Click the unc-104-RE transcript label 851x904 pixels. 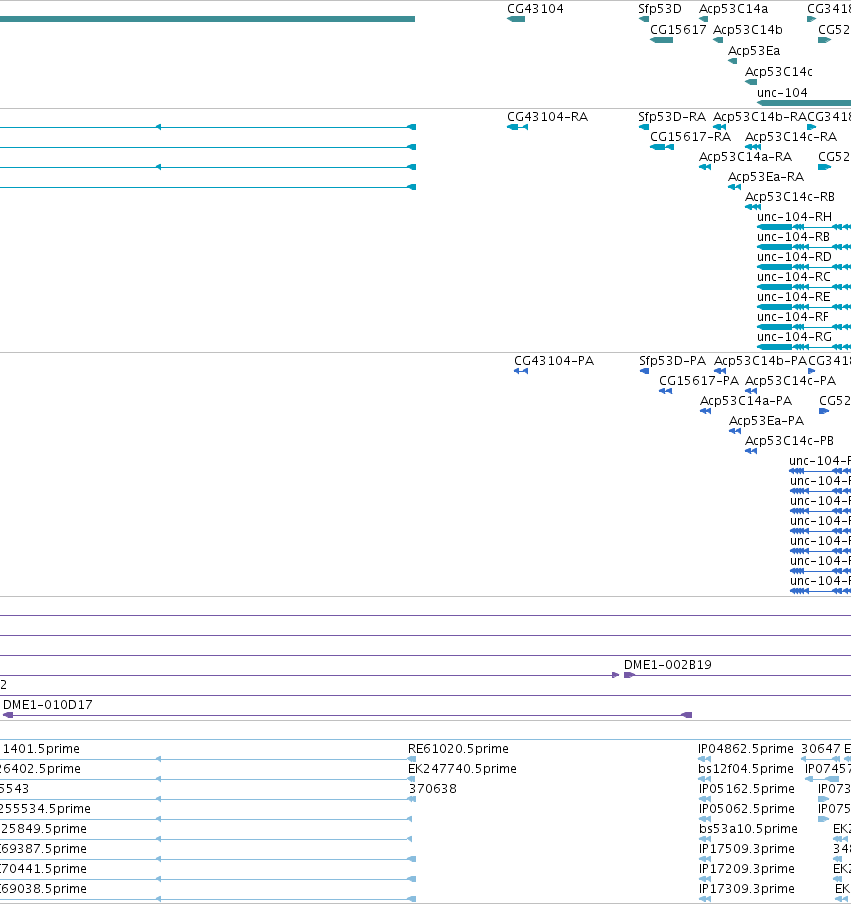[794, 297]
